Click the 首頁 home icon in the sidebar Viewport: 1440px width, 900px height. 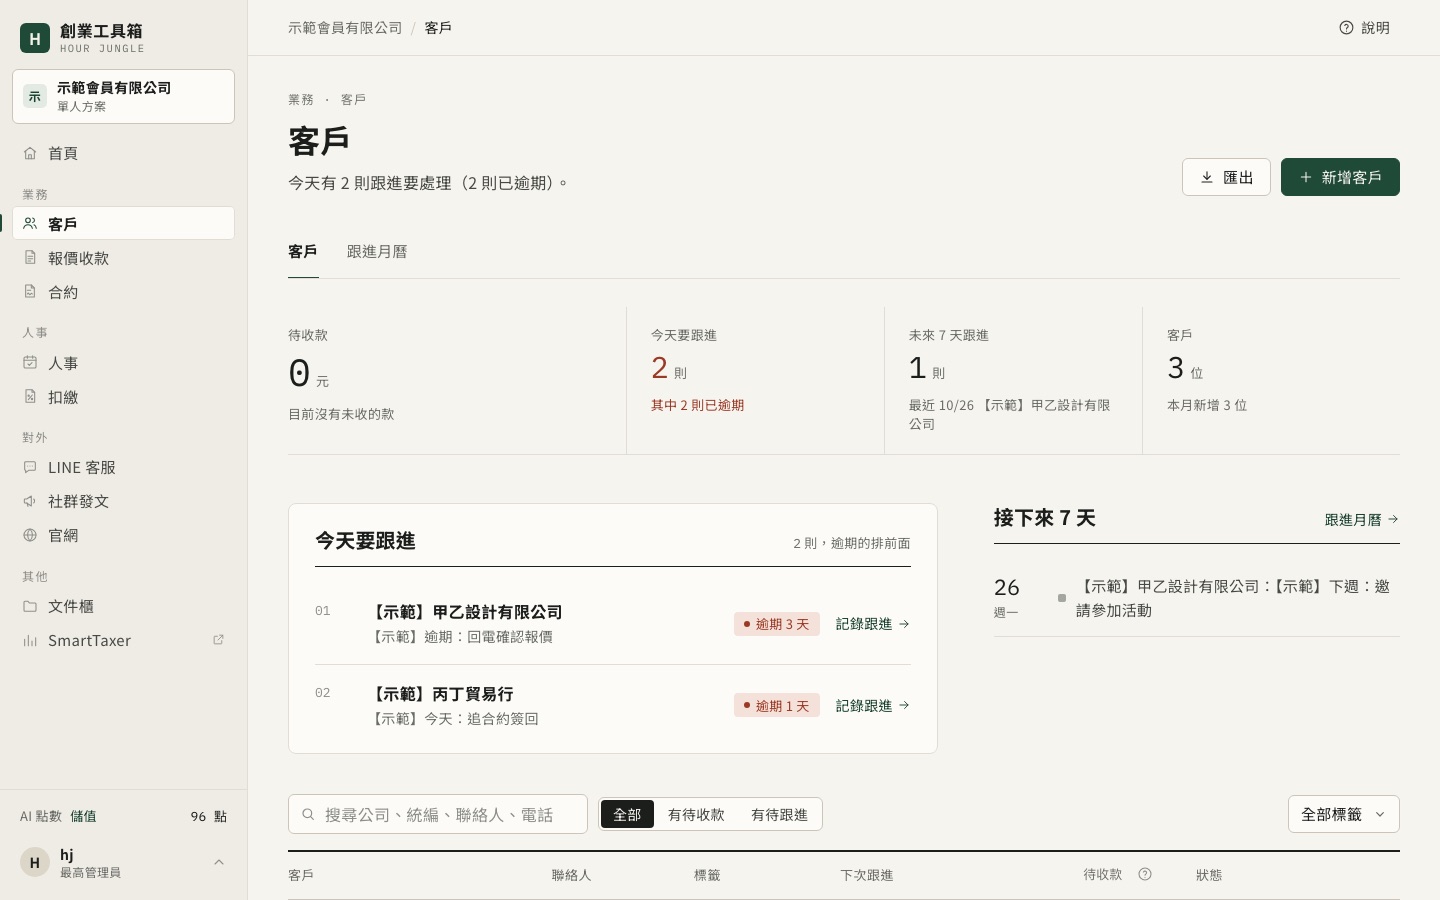[x=30, y=153]
